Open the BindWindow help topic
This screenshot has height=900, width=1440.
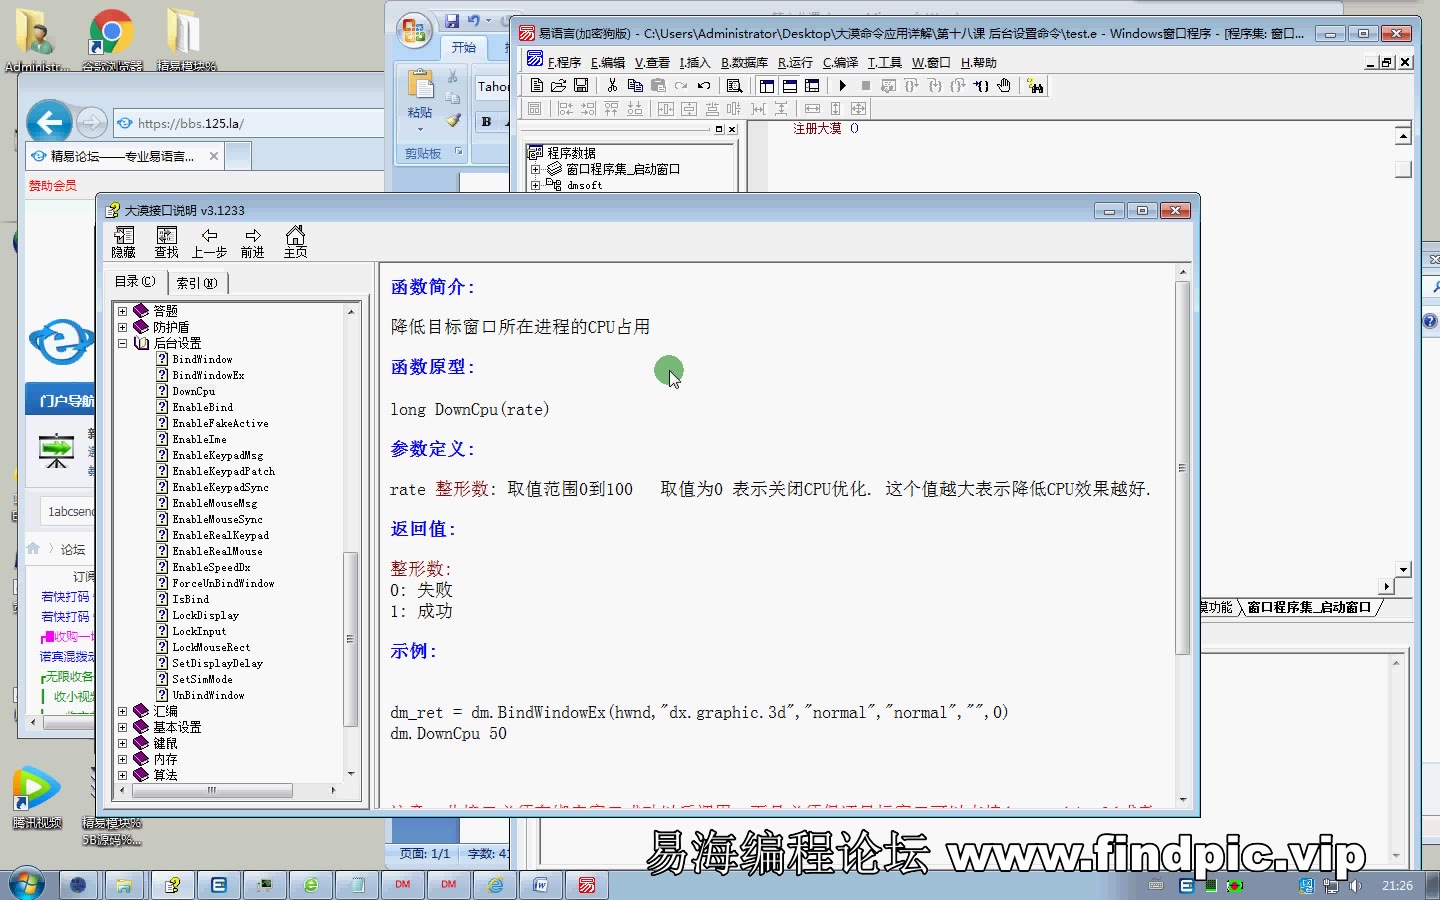[x=202, y=359]
